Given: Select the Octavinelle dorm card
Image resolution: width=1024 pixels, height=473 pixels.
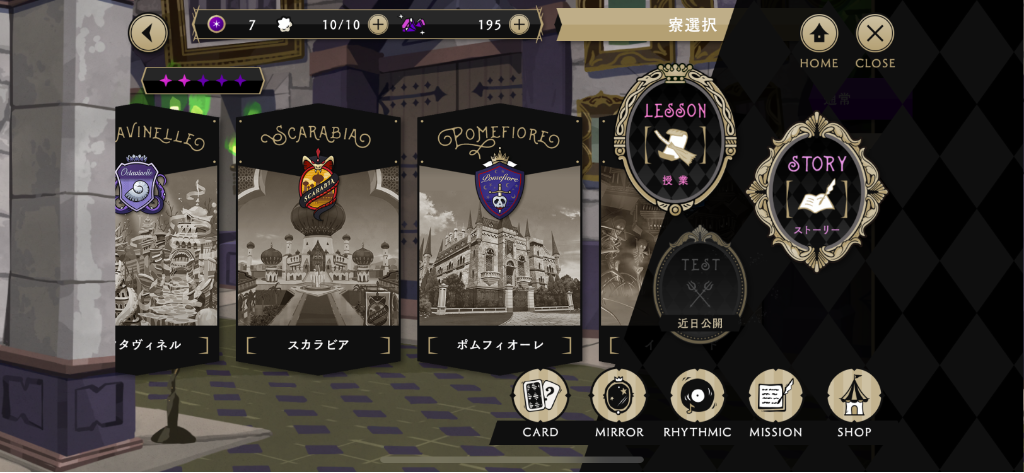Looking at the screenshot, I should pyautogui.click(x=167, y=238).
